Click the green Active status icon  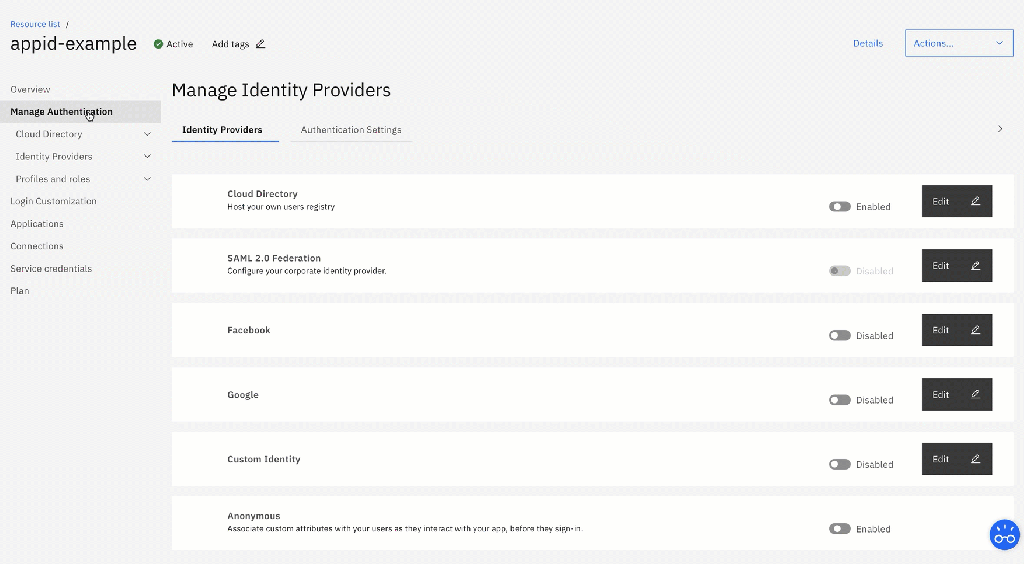pos(158,44)
